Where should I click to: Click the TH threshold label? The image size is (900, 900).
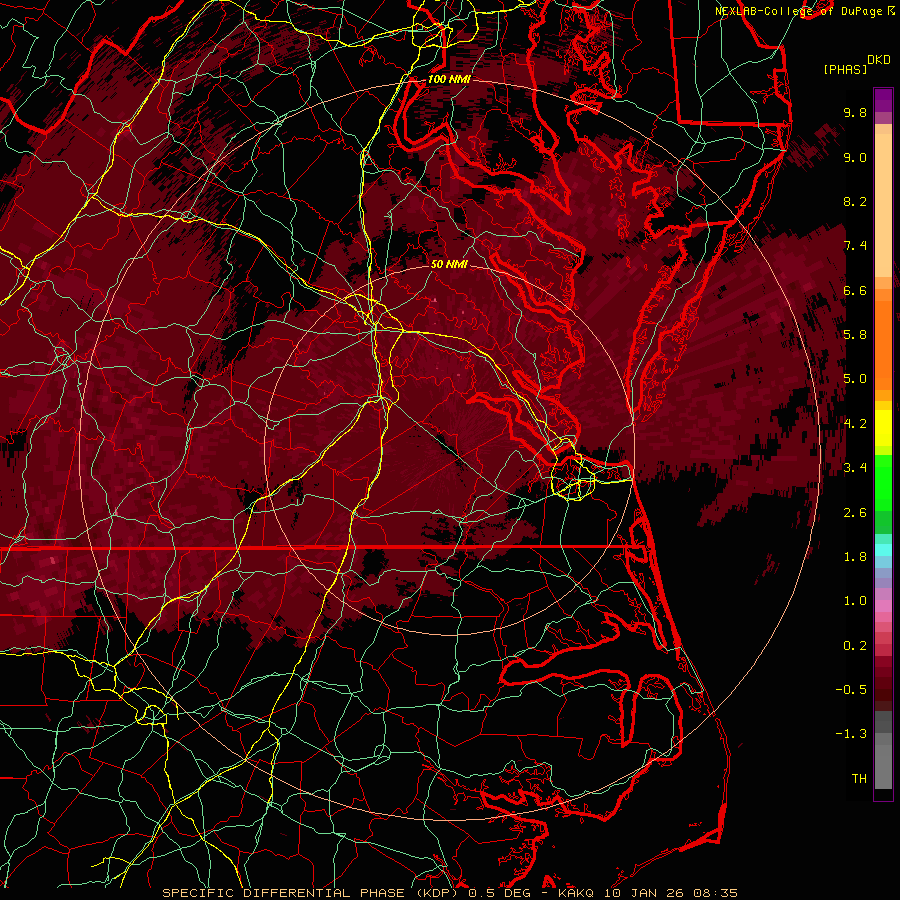[x=859, y=779]
